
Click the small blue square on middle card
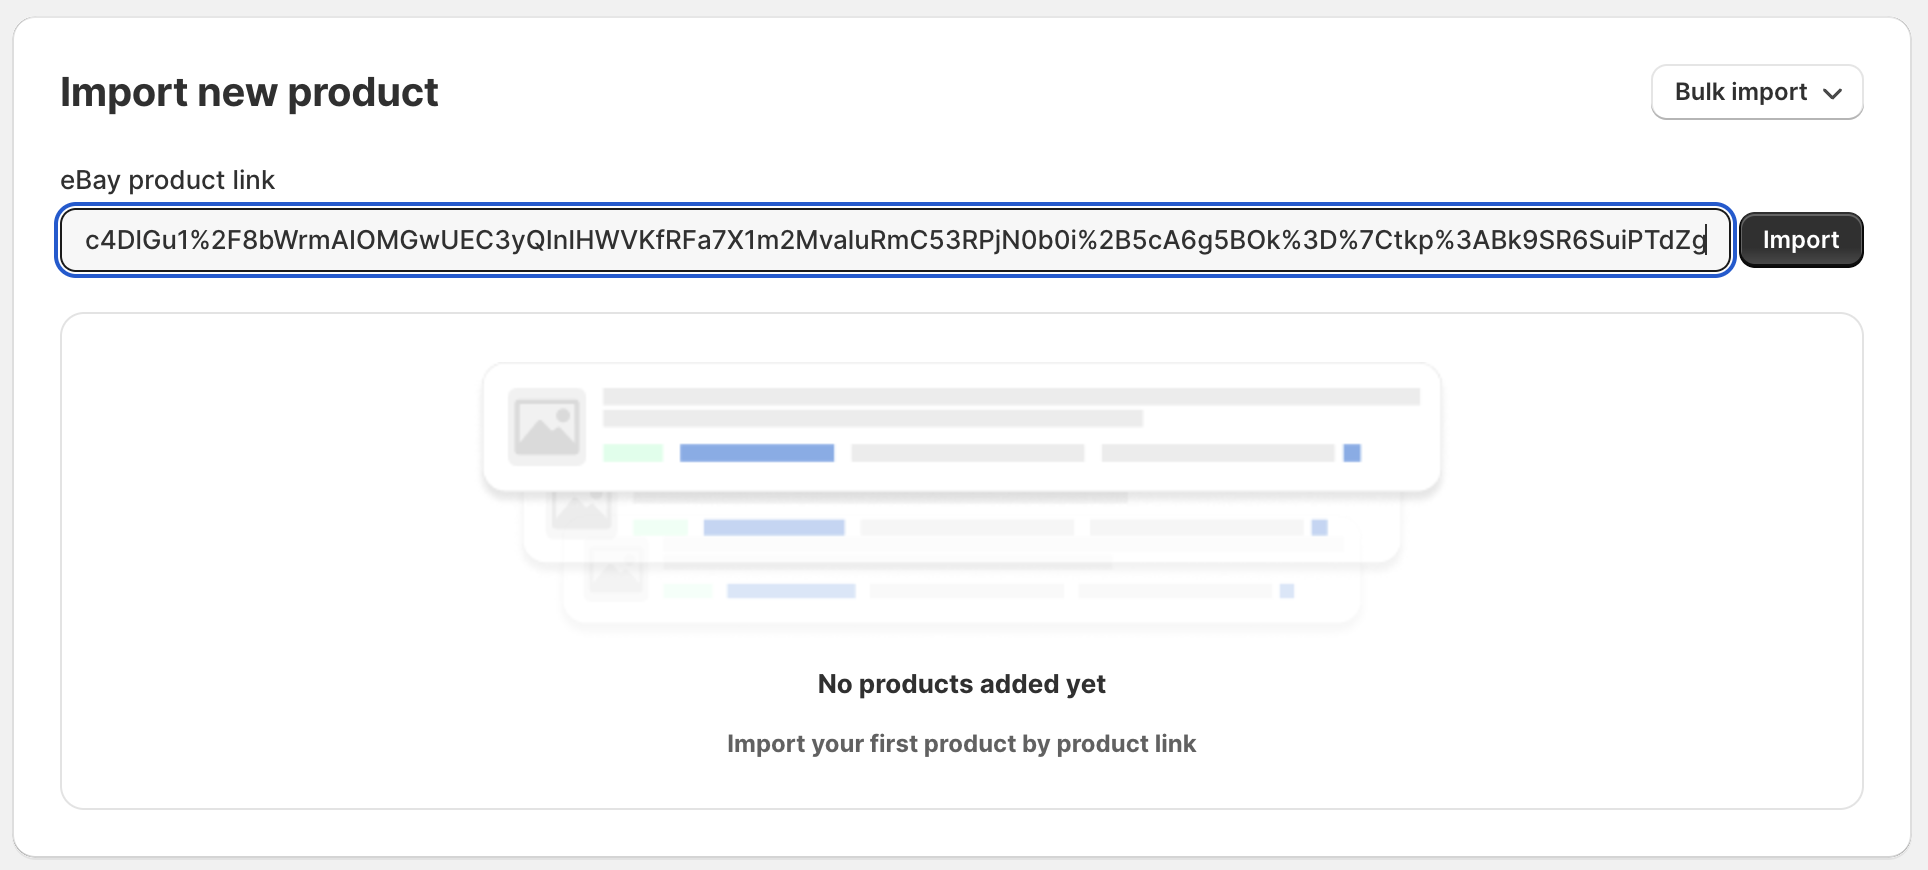tap(1319, 527)
